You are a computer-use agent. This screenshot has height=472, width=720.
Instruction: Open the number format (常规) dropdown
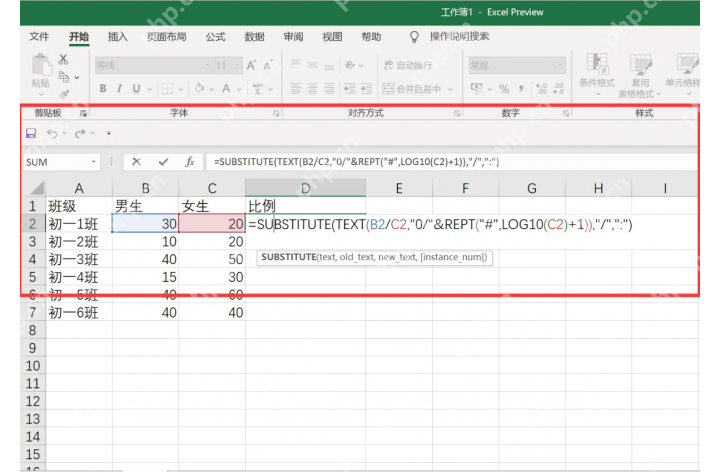tap(560, 65)
